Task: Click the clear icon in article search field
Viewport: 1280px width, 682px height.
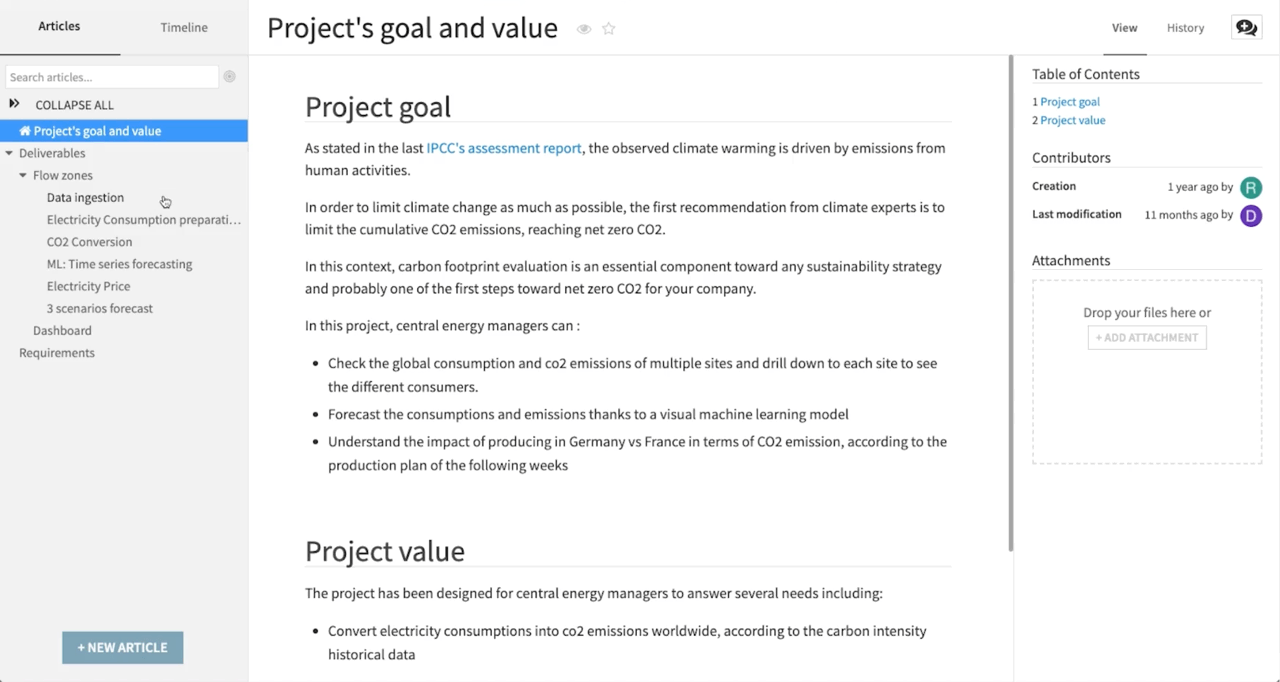Action: [229, 77]
